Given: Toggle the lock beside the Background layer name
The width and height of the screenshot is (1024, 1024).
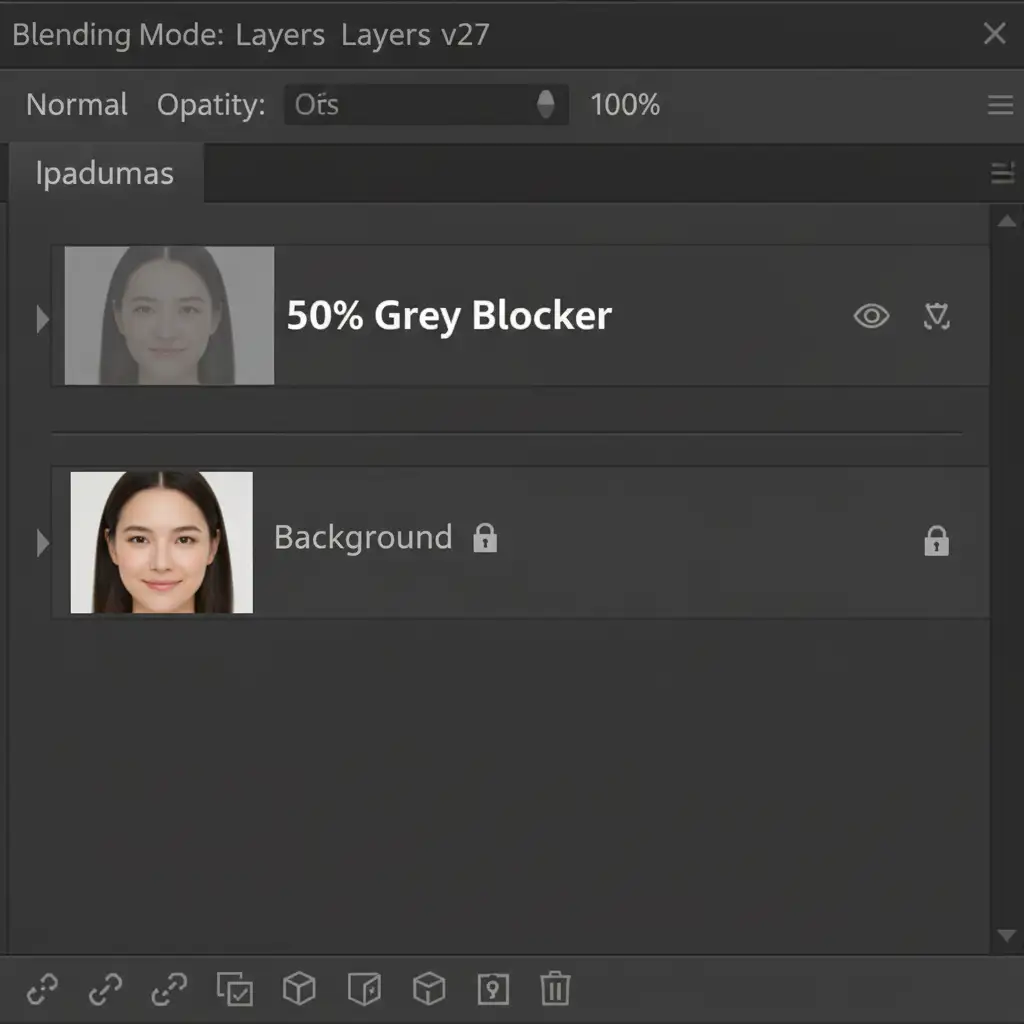Looking at the screenshot, I should [485, 538].
